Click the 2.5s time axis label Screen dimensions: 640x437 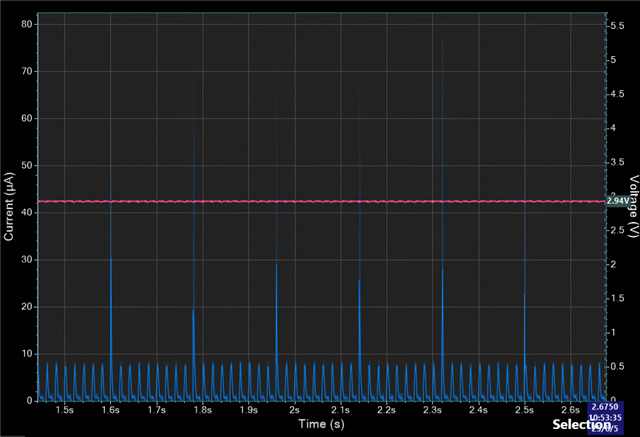524,410
